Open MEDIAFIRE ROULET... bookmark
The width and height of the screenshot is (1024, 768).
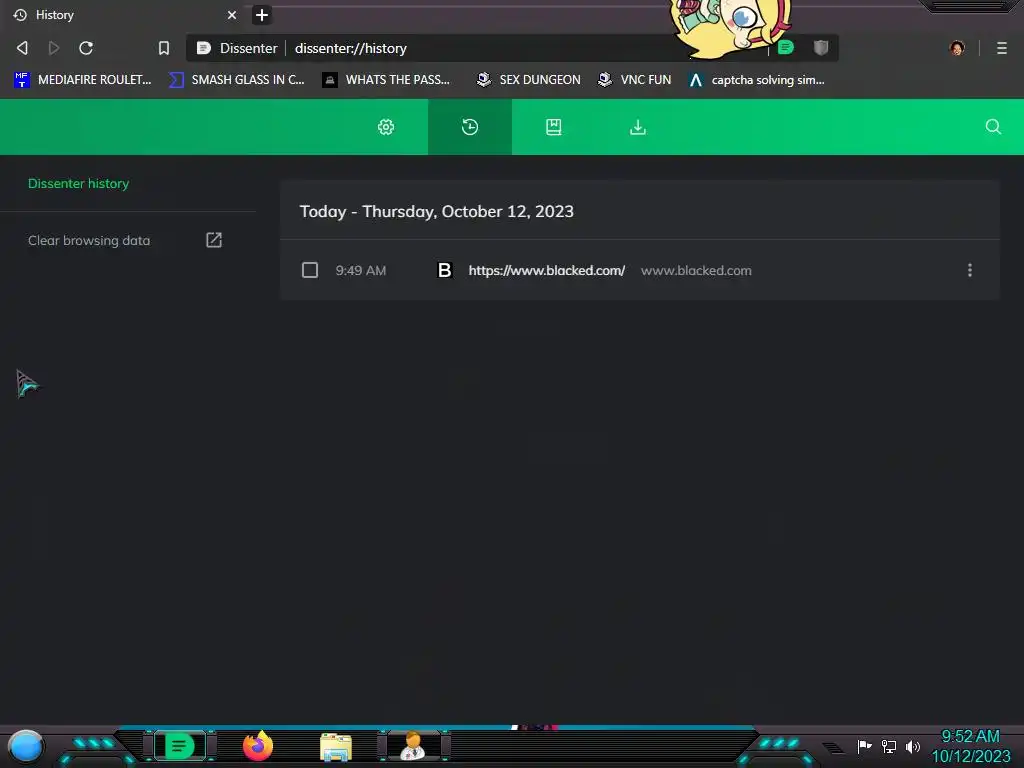coord(83,80)
